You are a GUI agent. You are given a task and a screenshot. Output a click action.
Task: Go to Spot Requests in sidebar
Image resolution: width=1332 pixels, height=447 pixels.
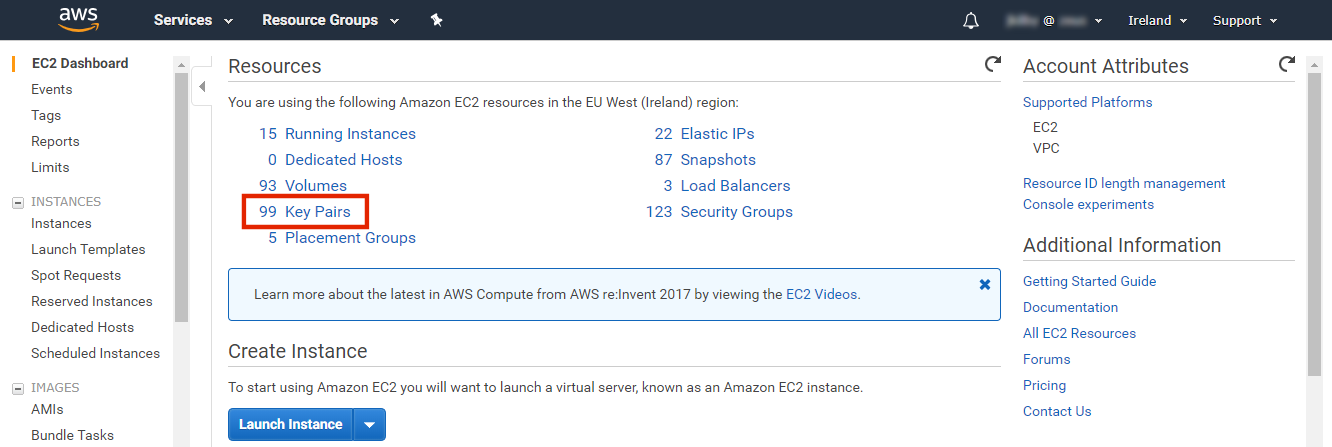76,275
